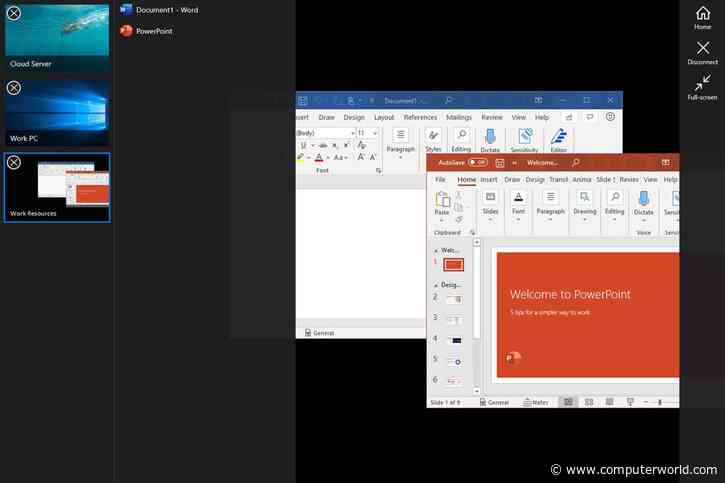Open PowerPoint's Font group dropdown
Screen dimensions: 725x483
[x=518, y=206]
